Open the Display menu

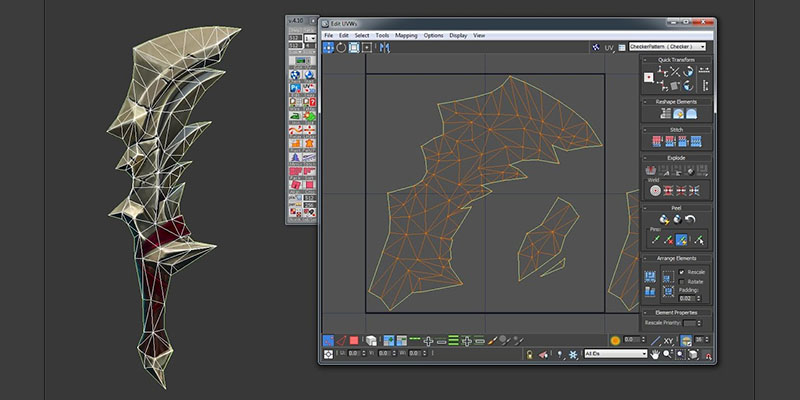[x=458, y=36]
